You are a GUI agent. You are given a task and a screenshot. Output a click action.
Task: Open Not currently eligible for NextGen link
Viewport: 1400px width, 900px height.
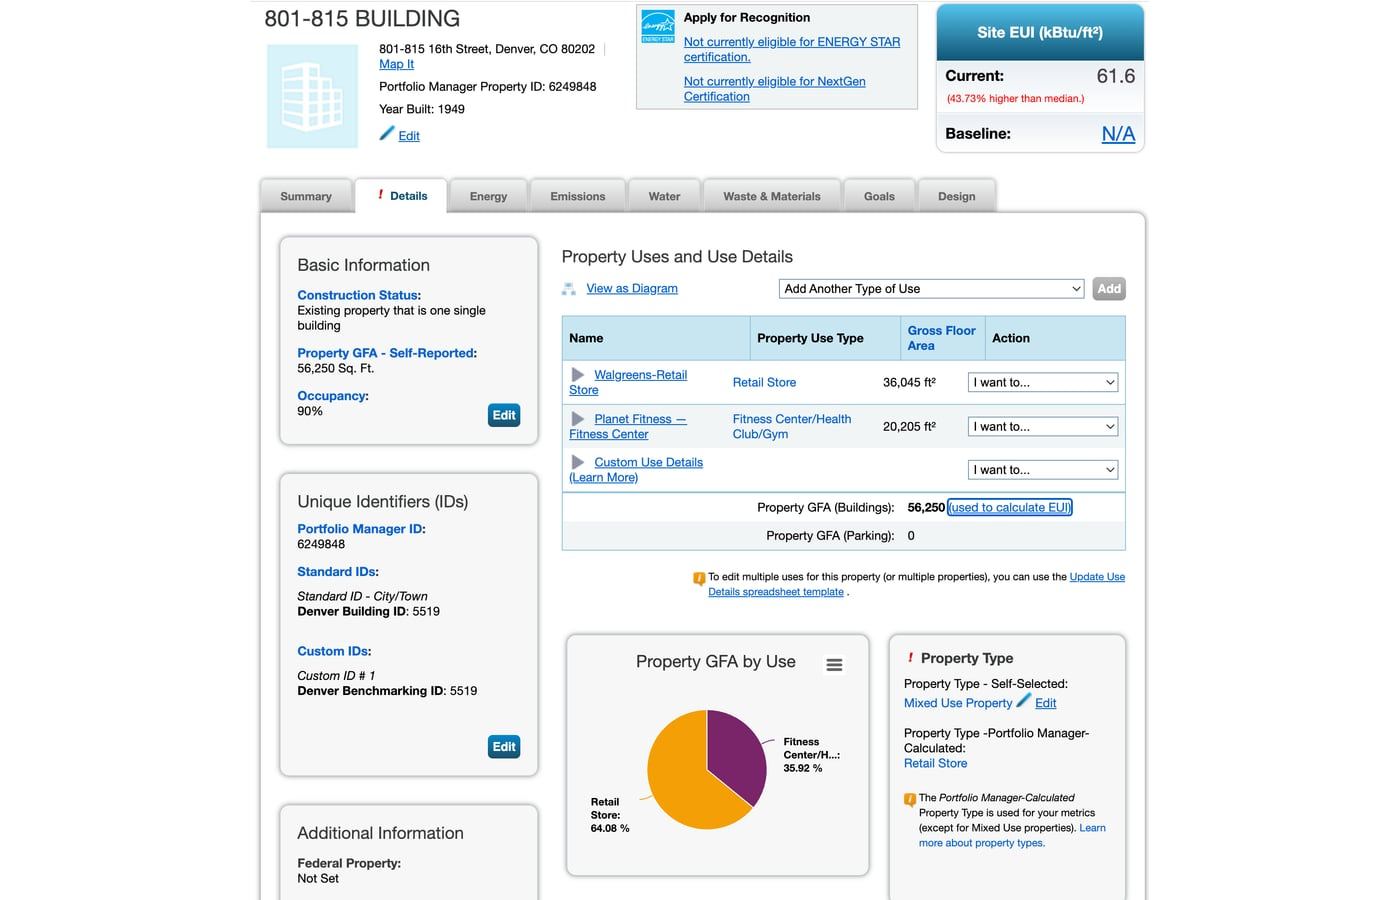(x=775, y=89)
